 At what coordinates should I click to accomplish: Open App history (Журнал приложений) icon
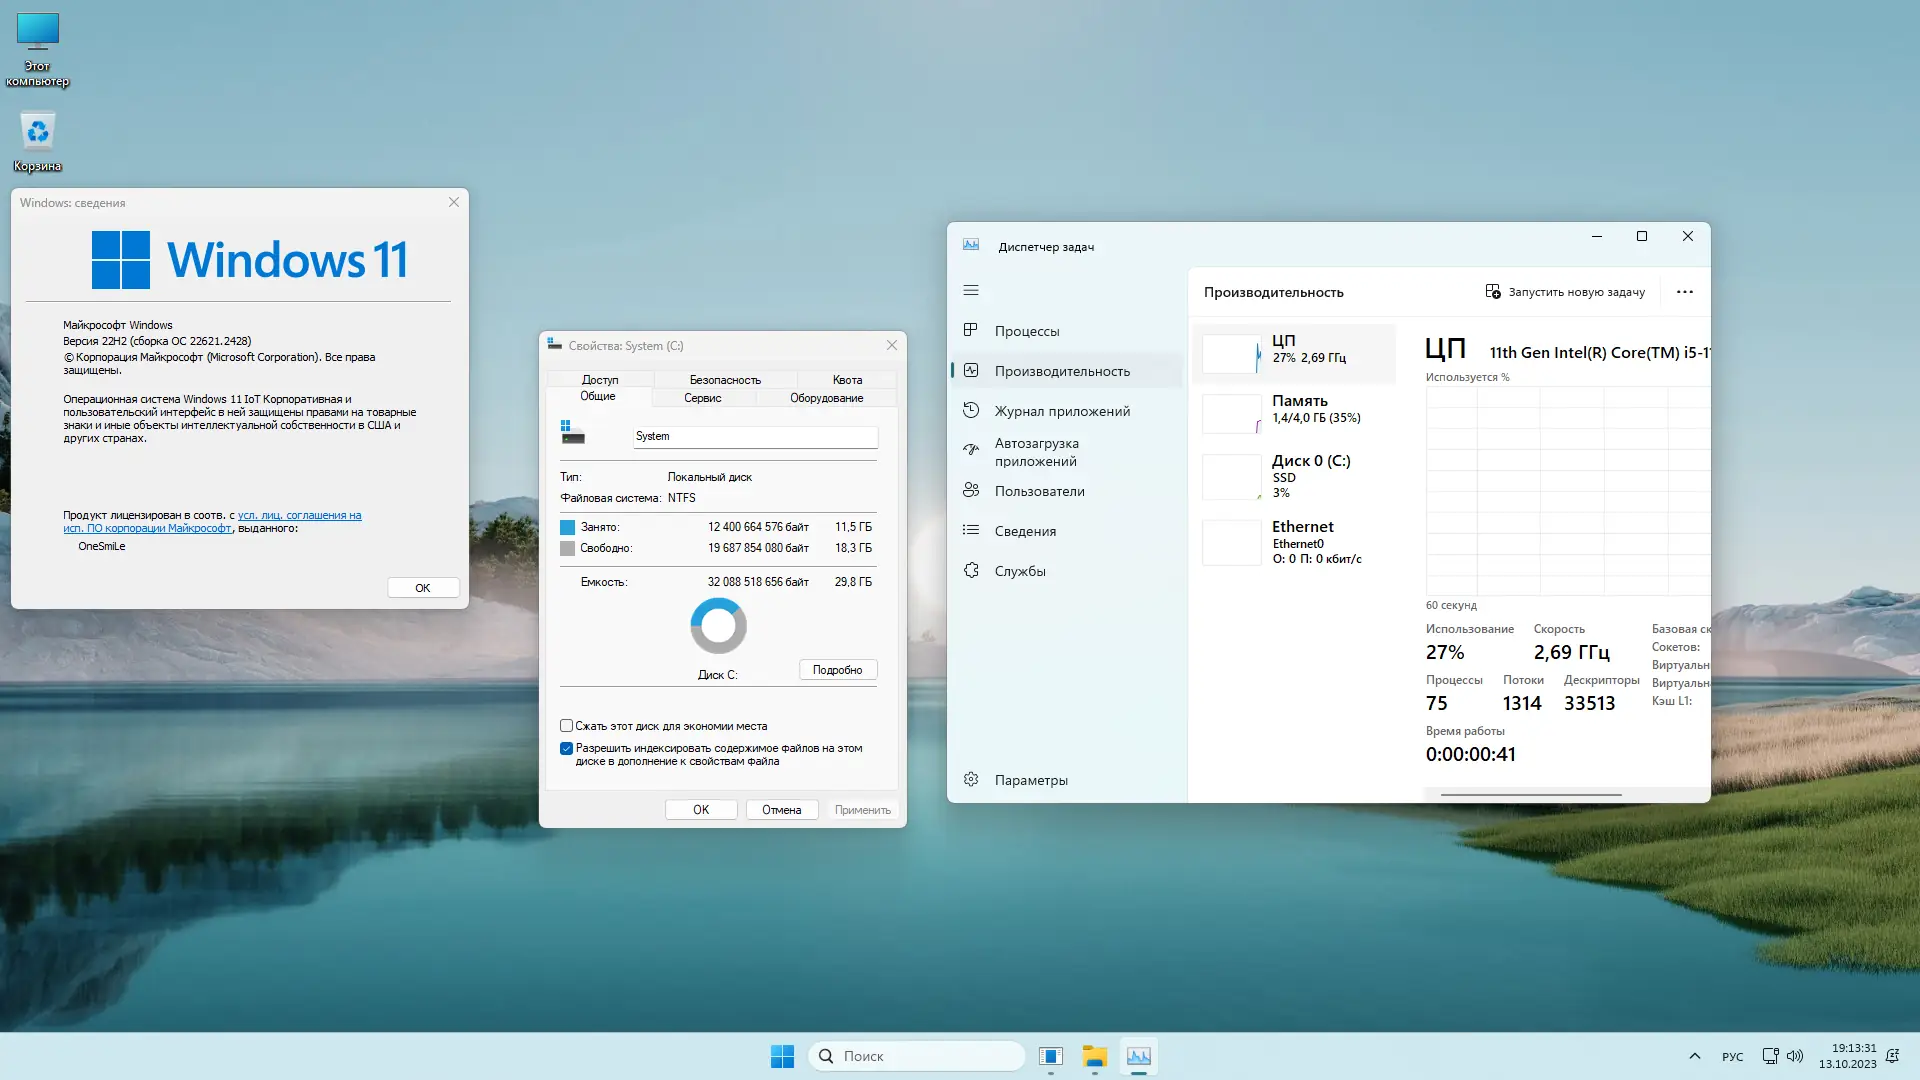[970, 410]
